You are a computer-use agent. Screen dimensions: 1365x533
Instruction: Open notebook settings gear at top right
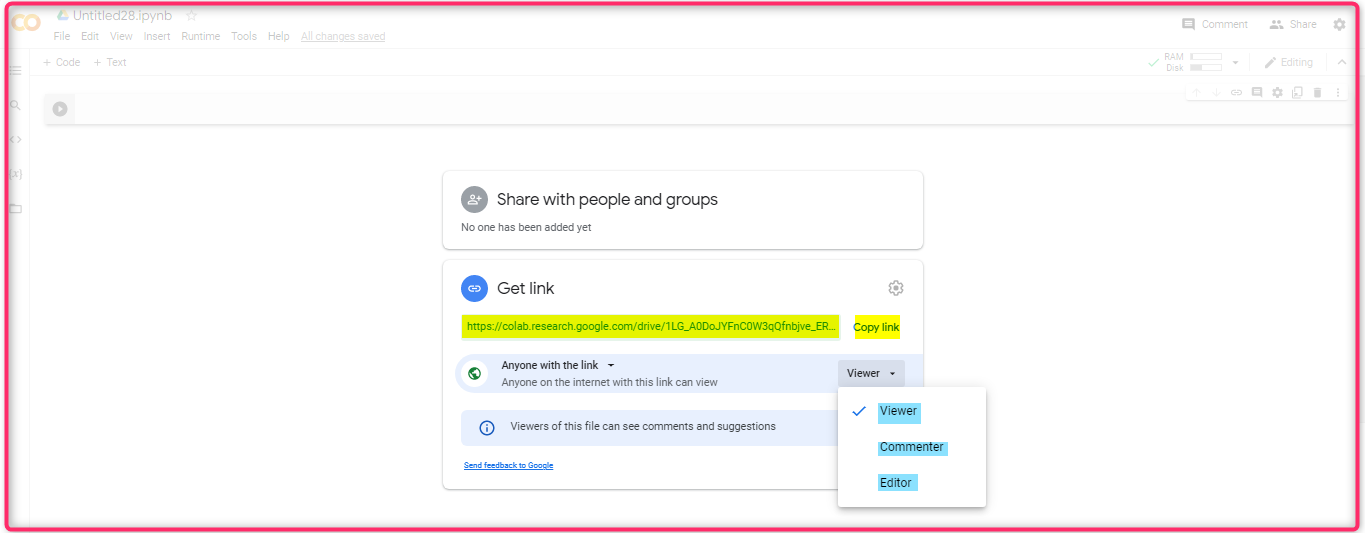pyautogui.click(x=1339, y=24)
